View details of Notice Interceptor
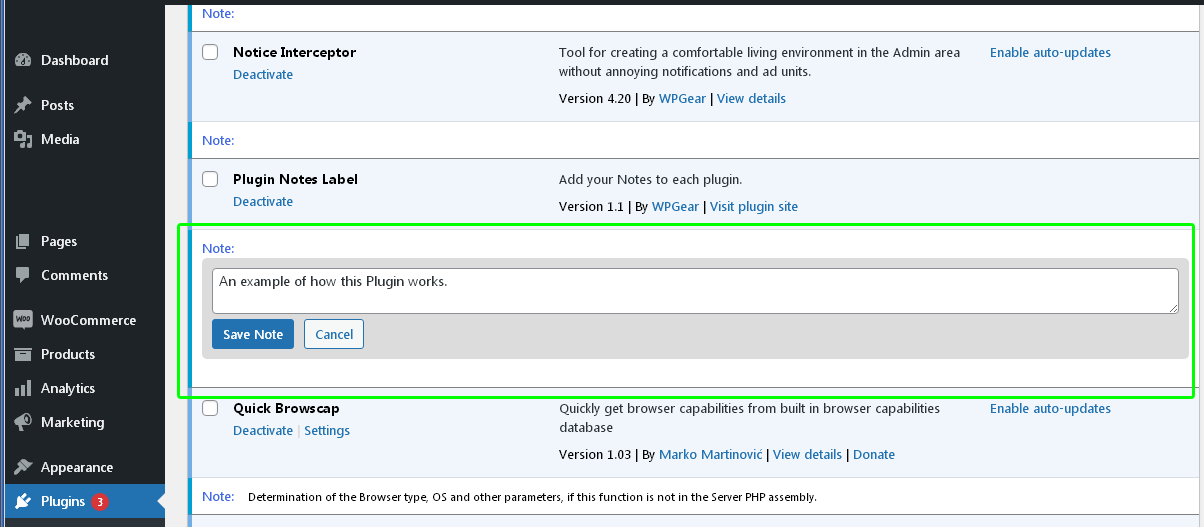The height and width of the screenshot is (527, 1204). [751, 98]
